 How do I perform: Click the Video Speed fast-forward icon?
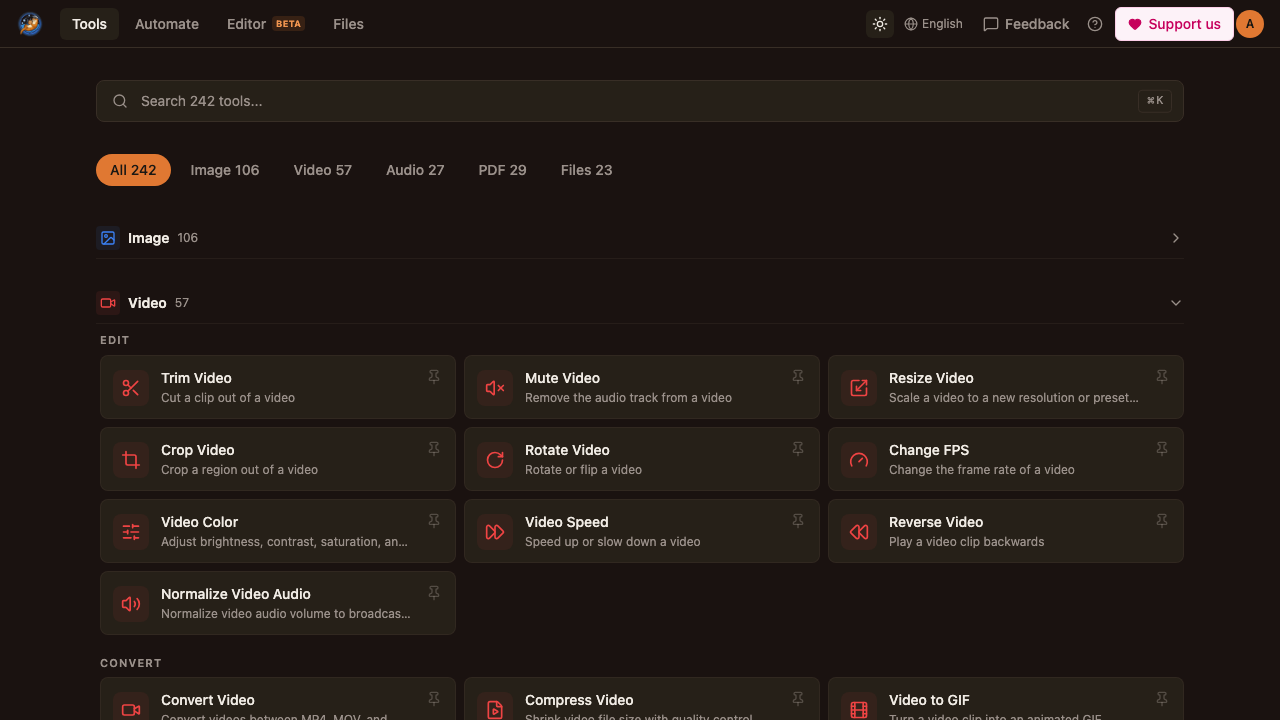pos(495,531)
